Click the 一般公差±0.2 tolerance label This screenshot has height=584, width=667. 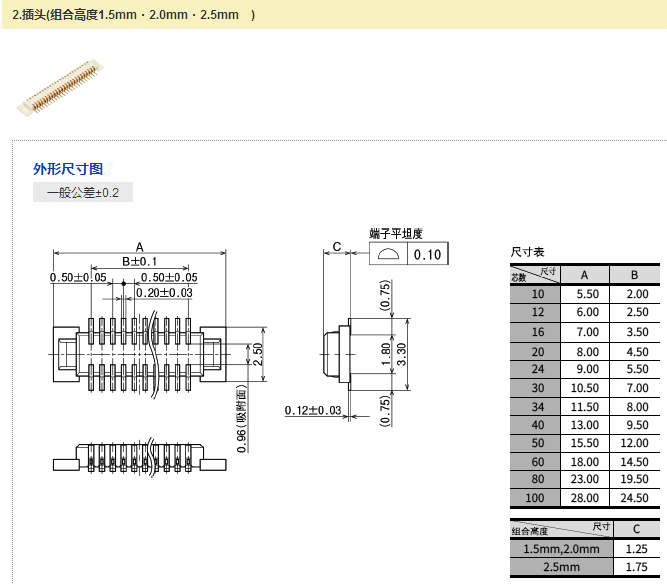(83, 193)
